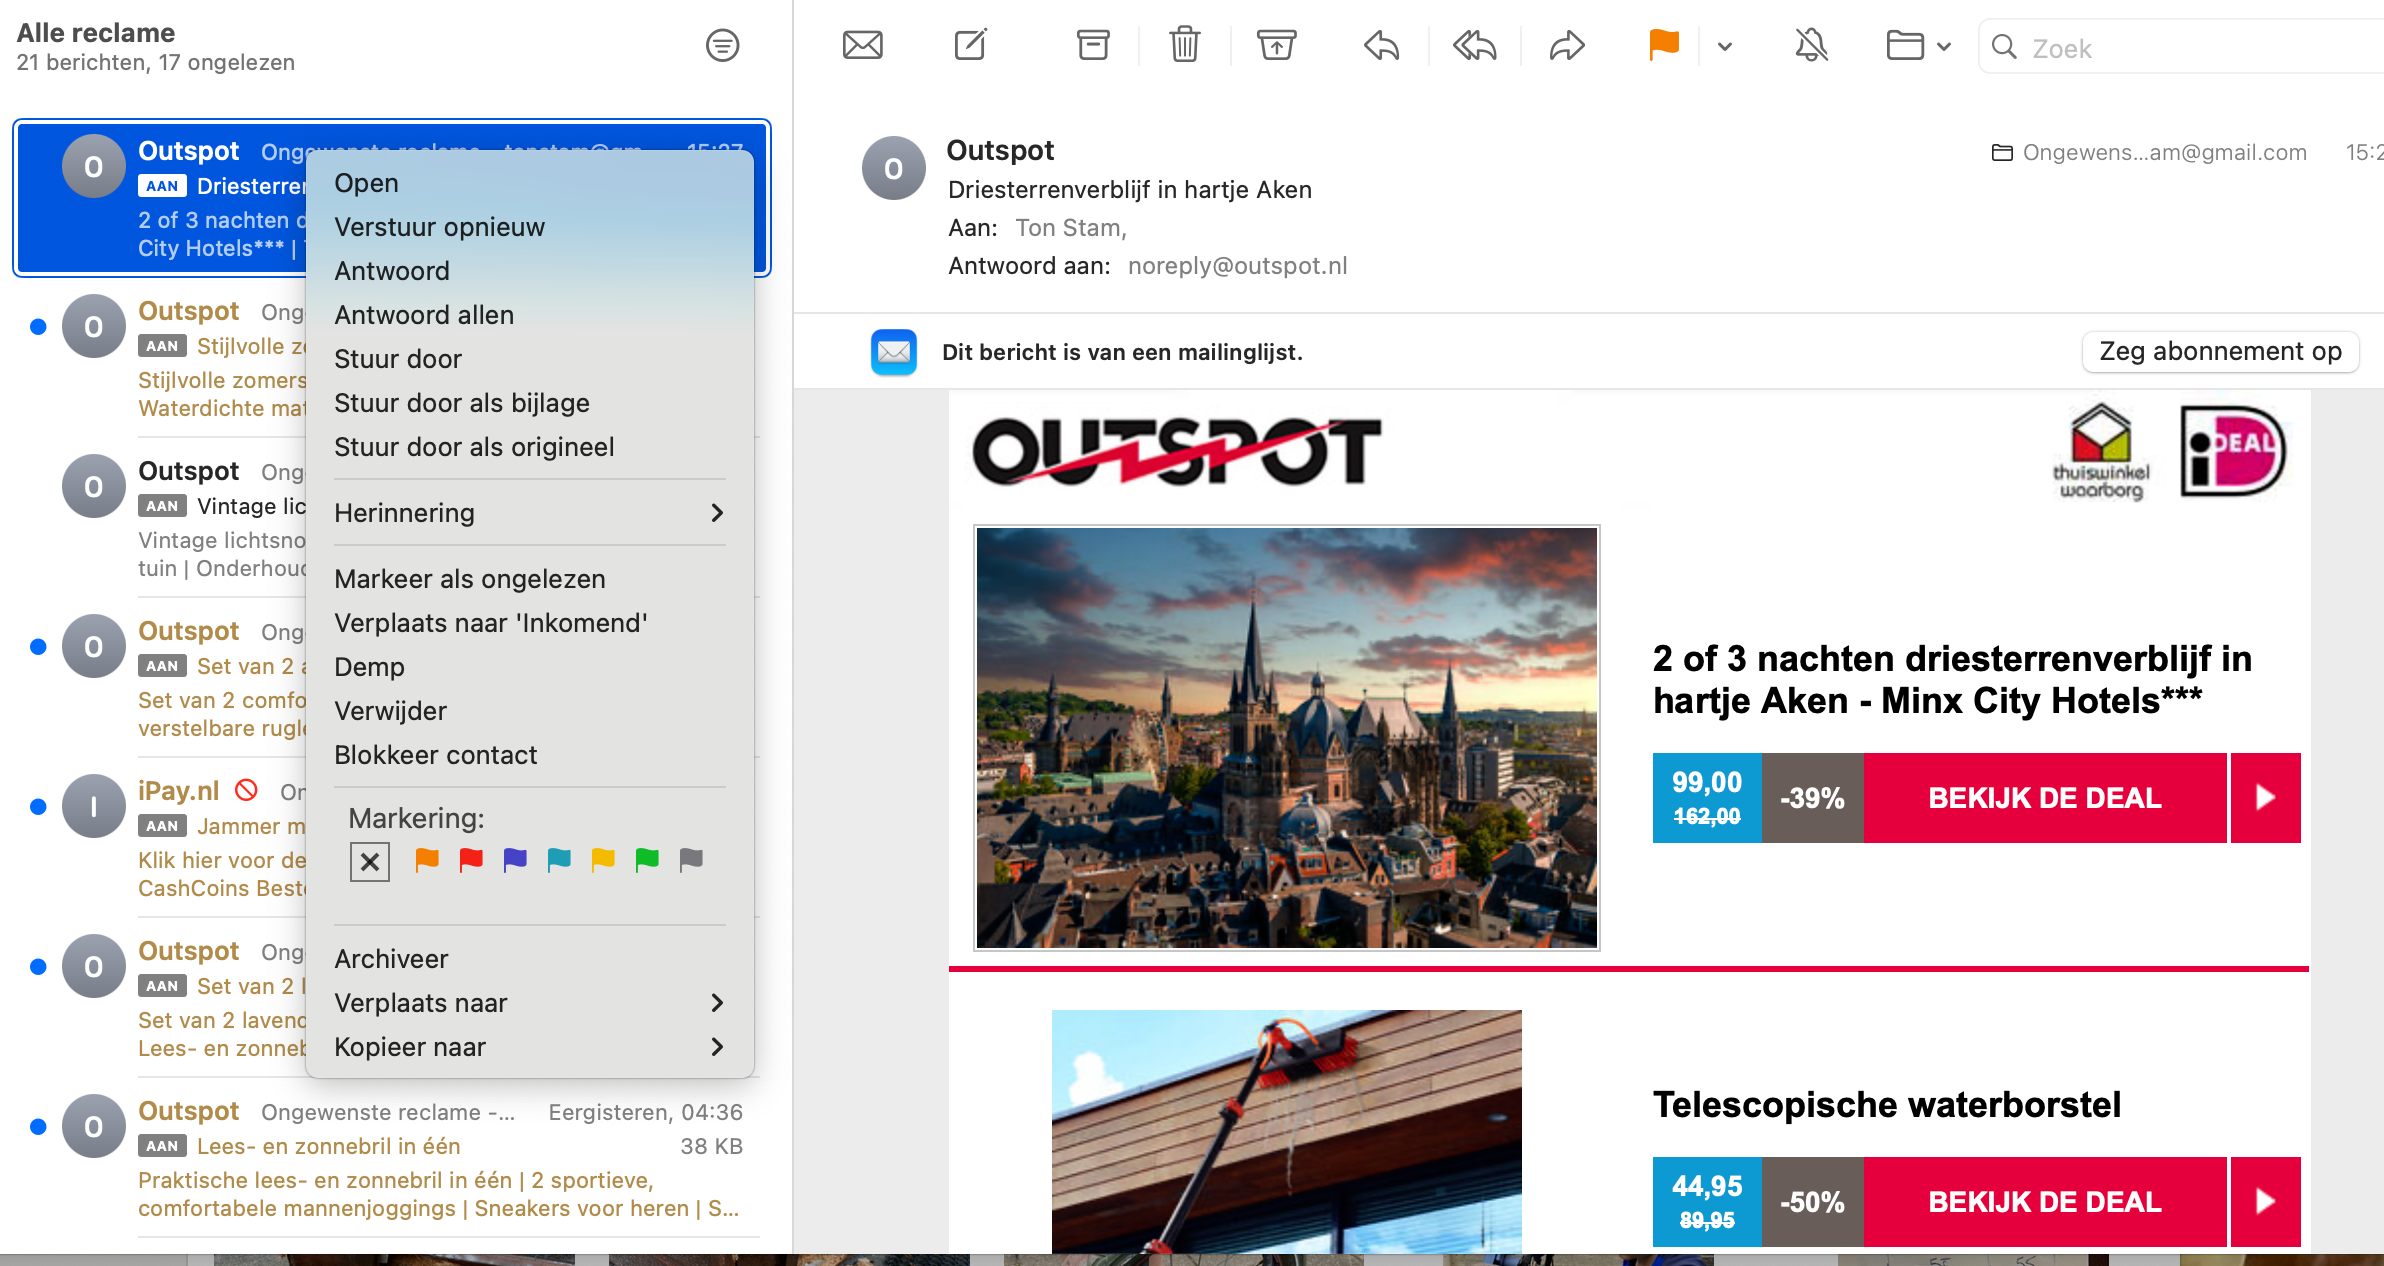Click Thuiswinkel Waarborg logo
This screenshot has height=1266, width=2384.
[x=2101, y=452]
